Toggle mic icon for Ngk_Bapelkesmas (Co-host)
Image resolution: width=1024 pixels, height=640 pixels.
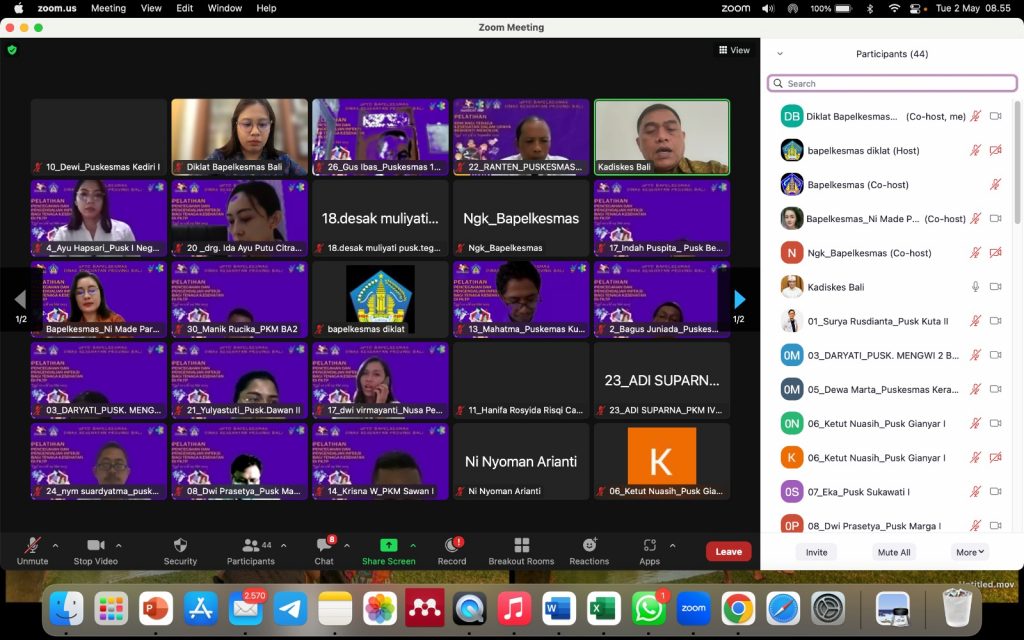975,253
